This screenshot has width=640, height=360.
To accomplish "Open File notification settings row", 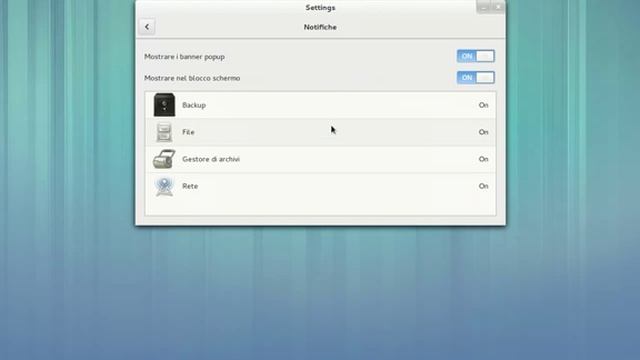I will click(320, 132).
